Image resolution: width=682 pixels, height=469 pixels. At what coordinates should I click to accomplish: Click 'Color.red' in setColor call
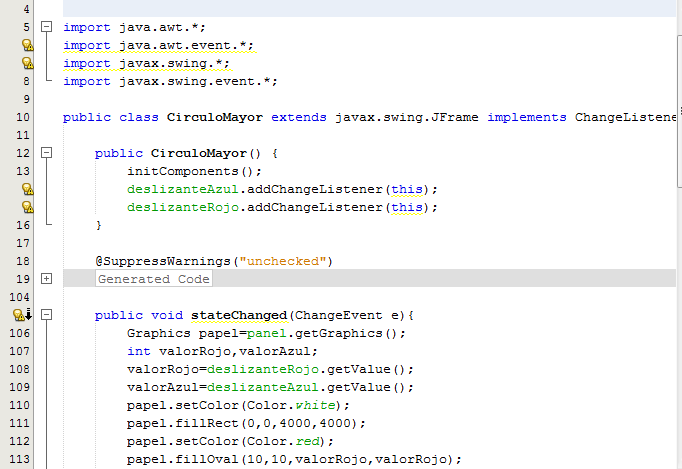(x=283, y=441)
